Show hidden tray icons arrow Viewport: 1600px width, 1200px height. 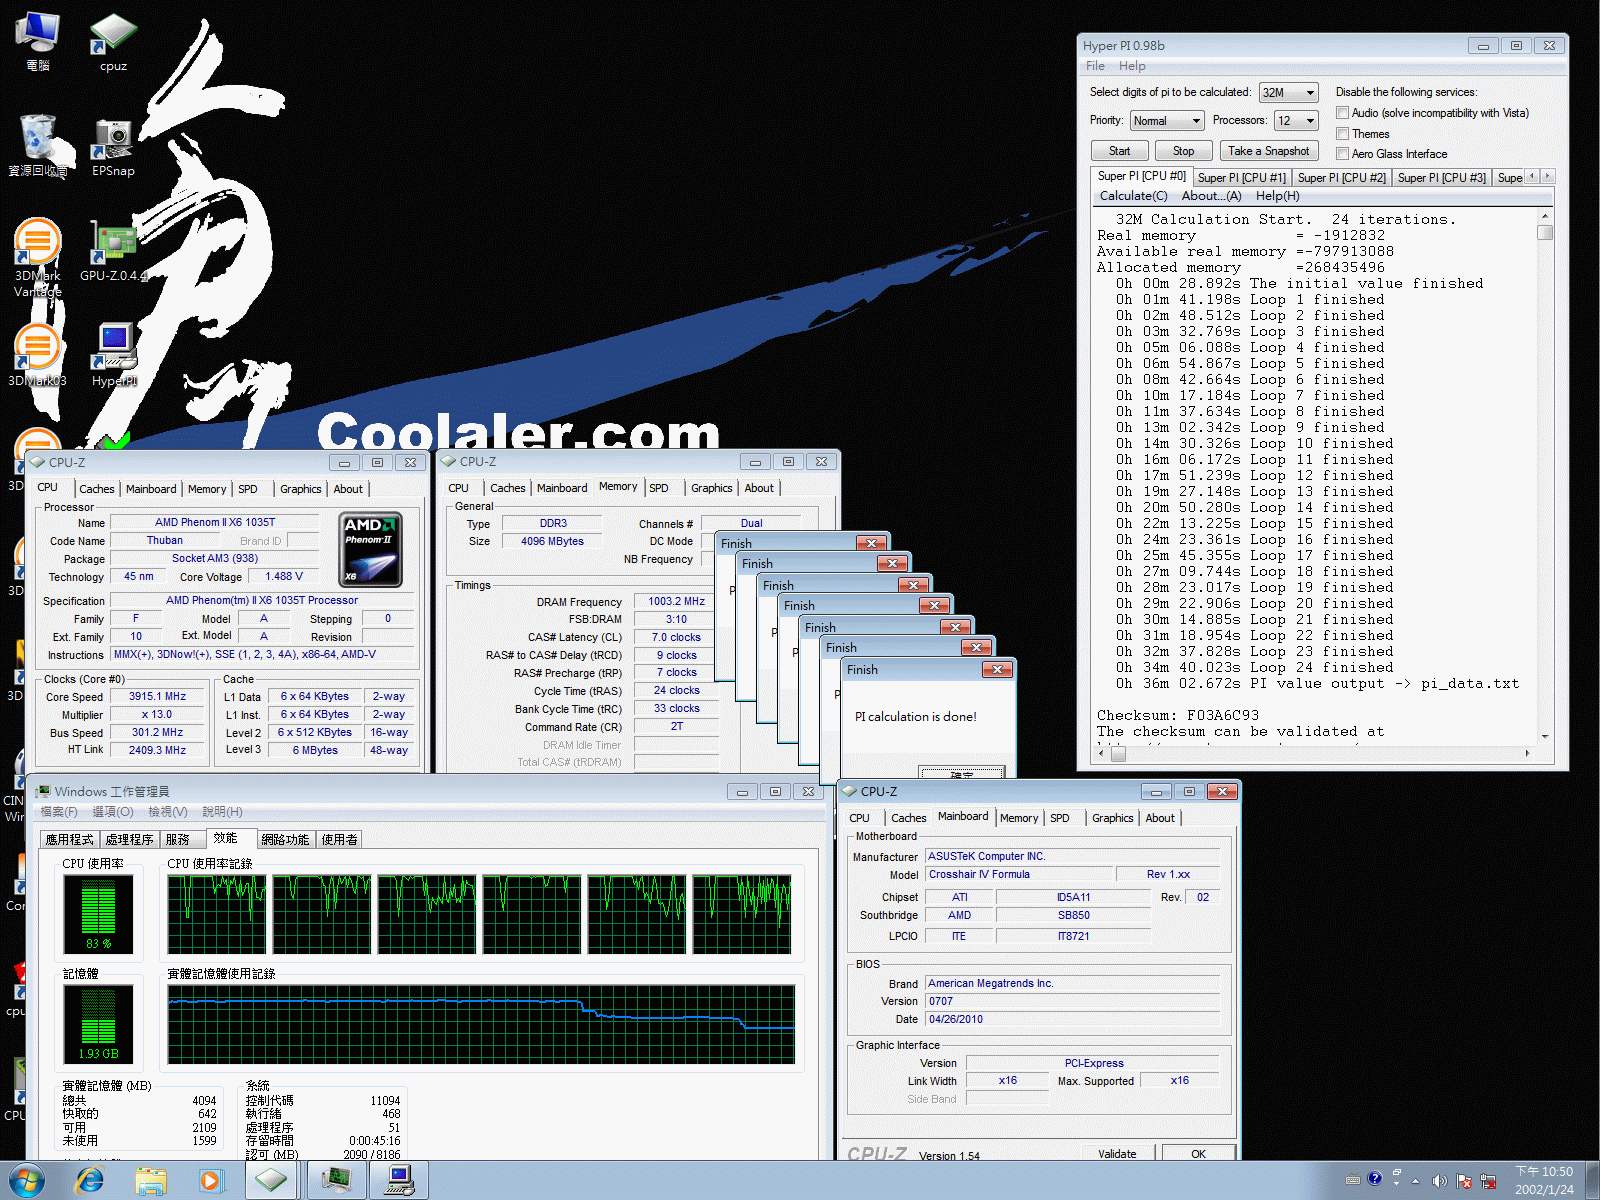pyautogui.click(x=1415, y=1181)
